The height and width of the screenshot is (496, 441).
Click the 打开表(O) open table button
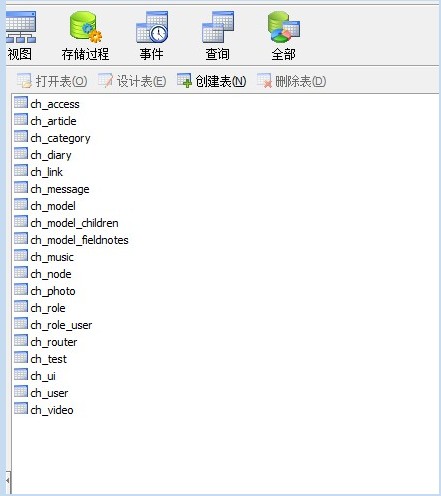[x=52, y=81]
